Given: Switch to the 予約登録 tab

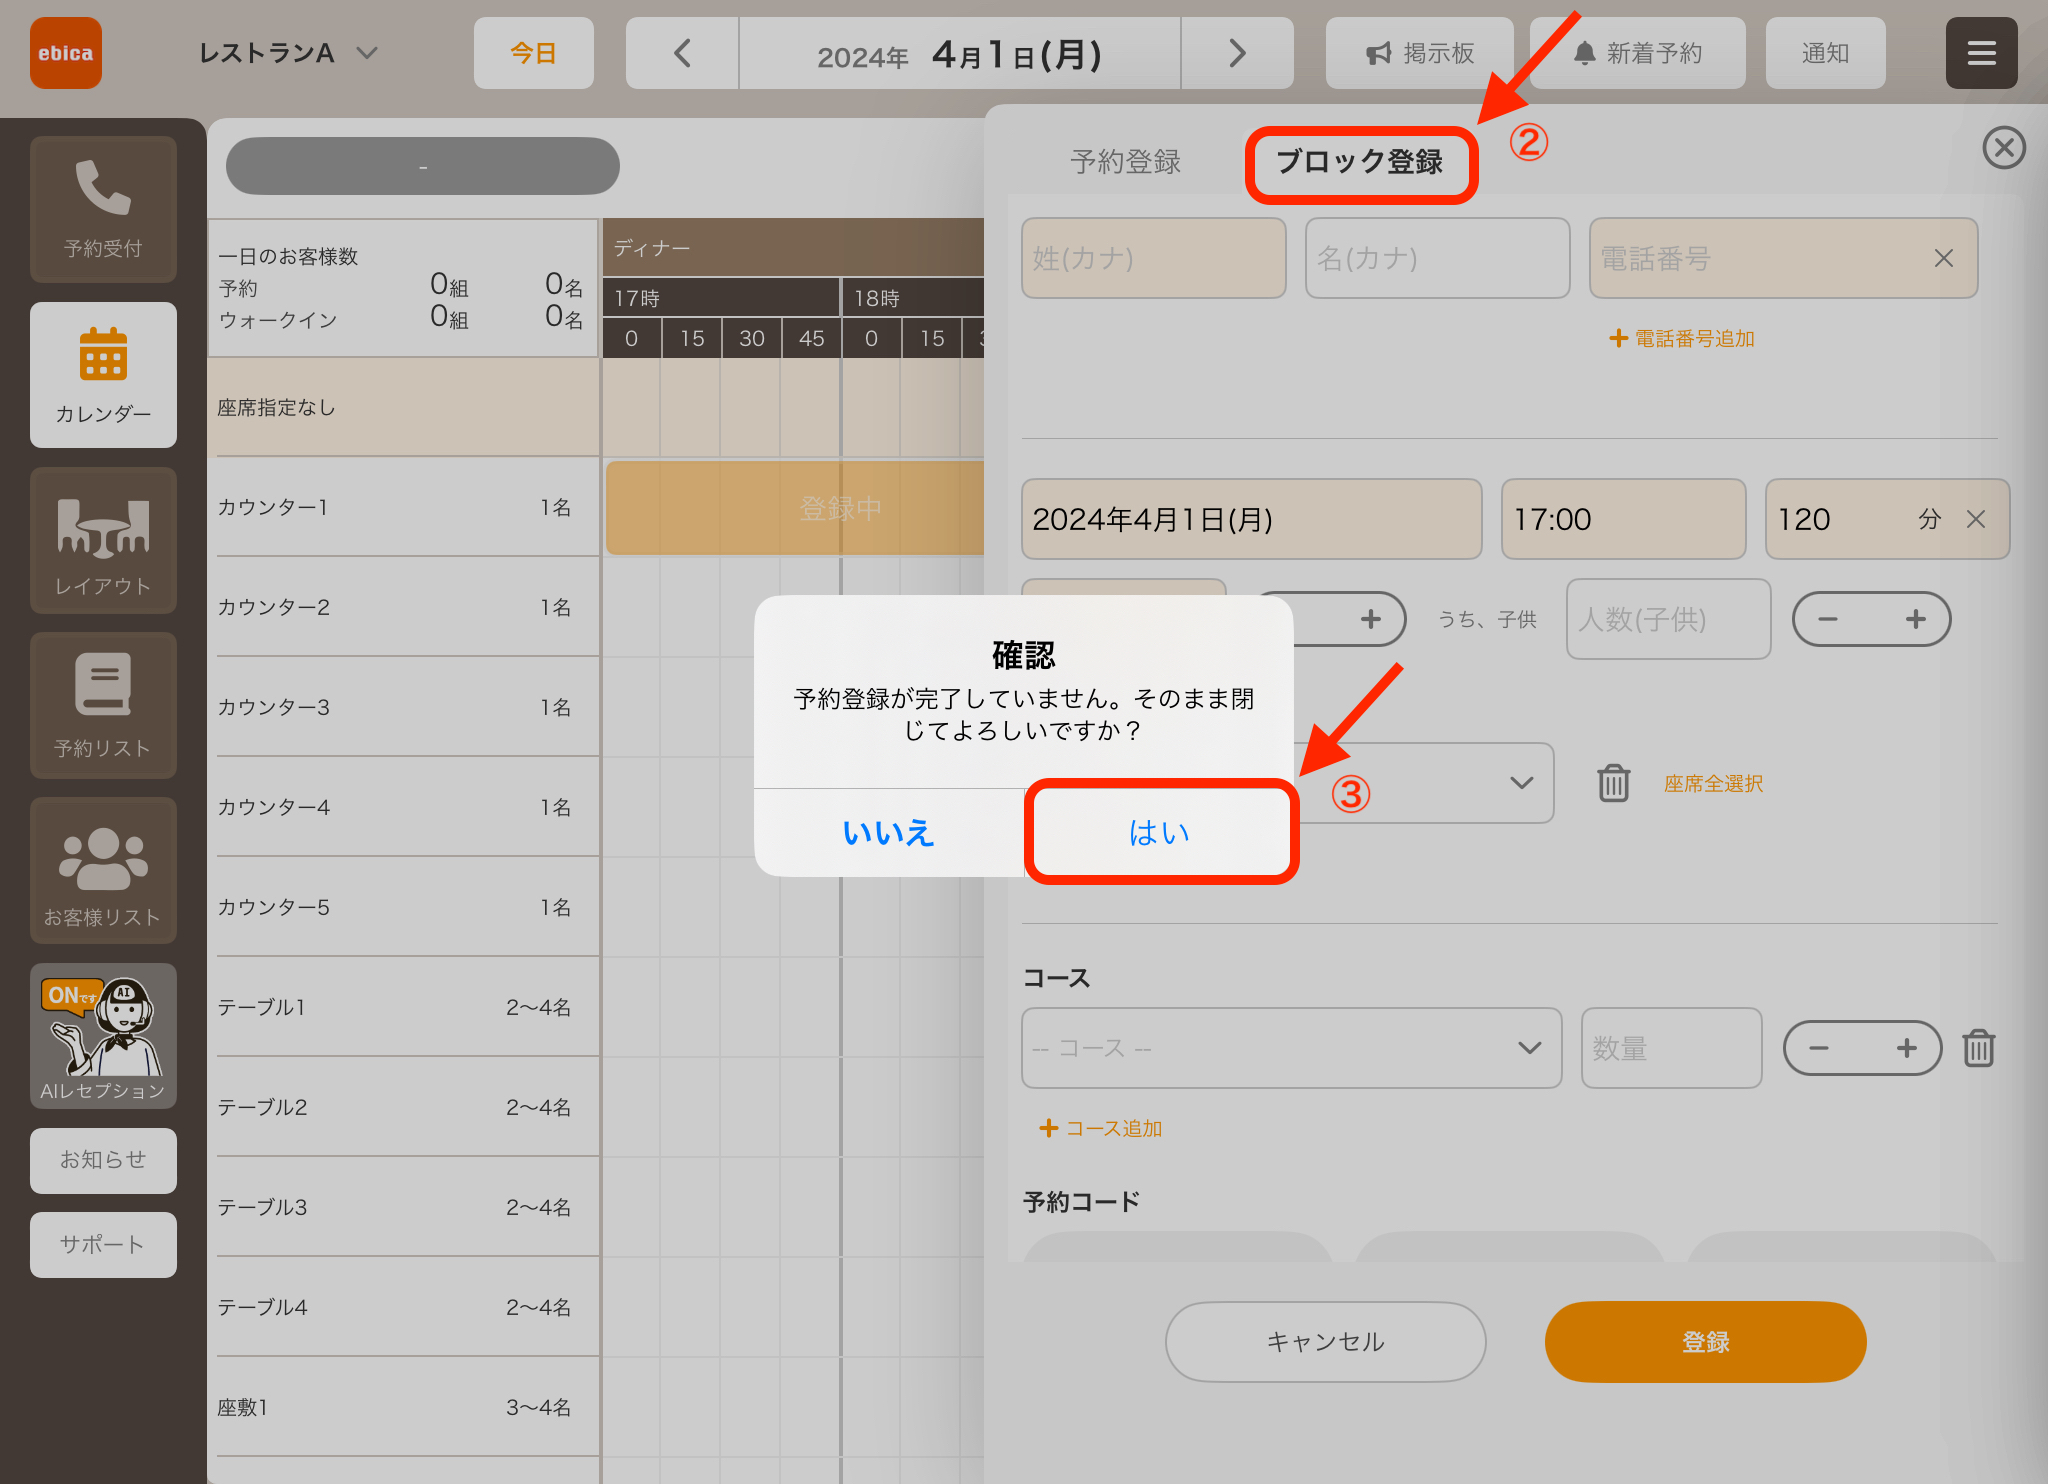Looking at the screenshot, I should [x=1125, y=162].
